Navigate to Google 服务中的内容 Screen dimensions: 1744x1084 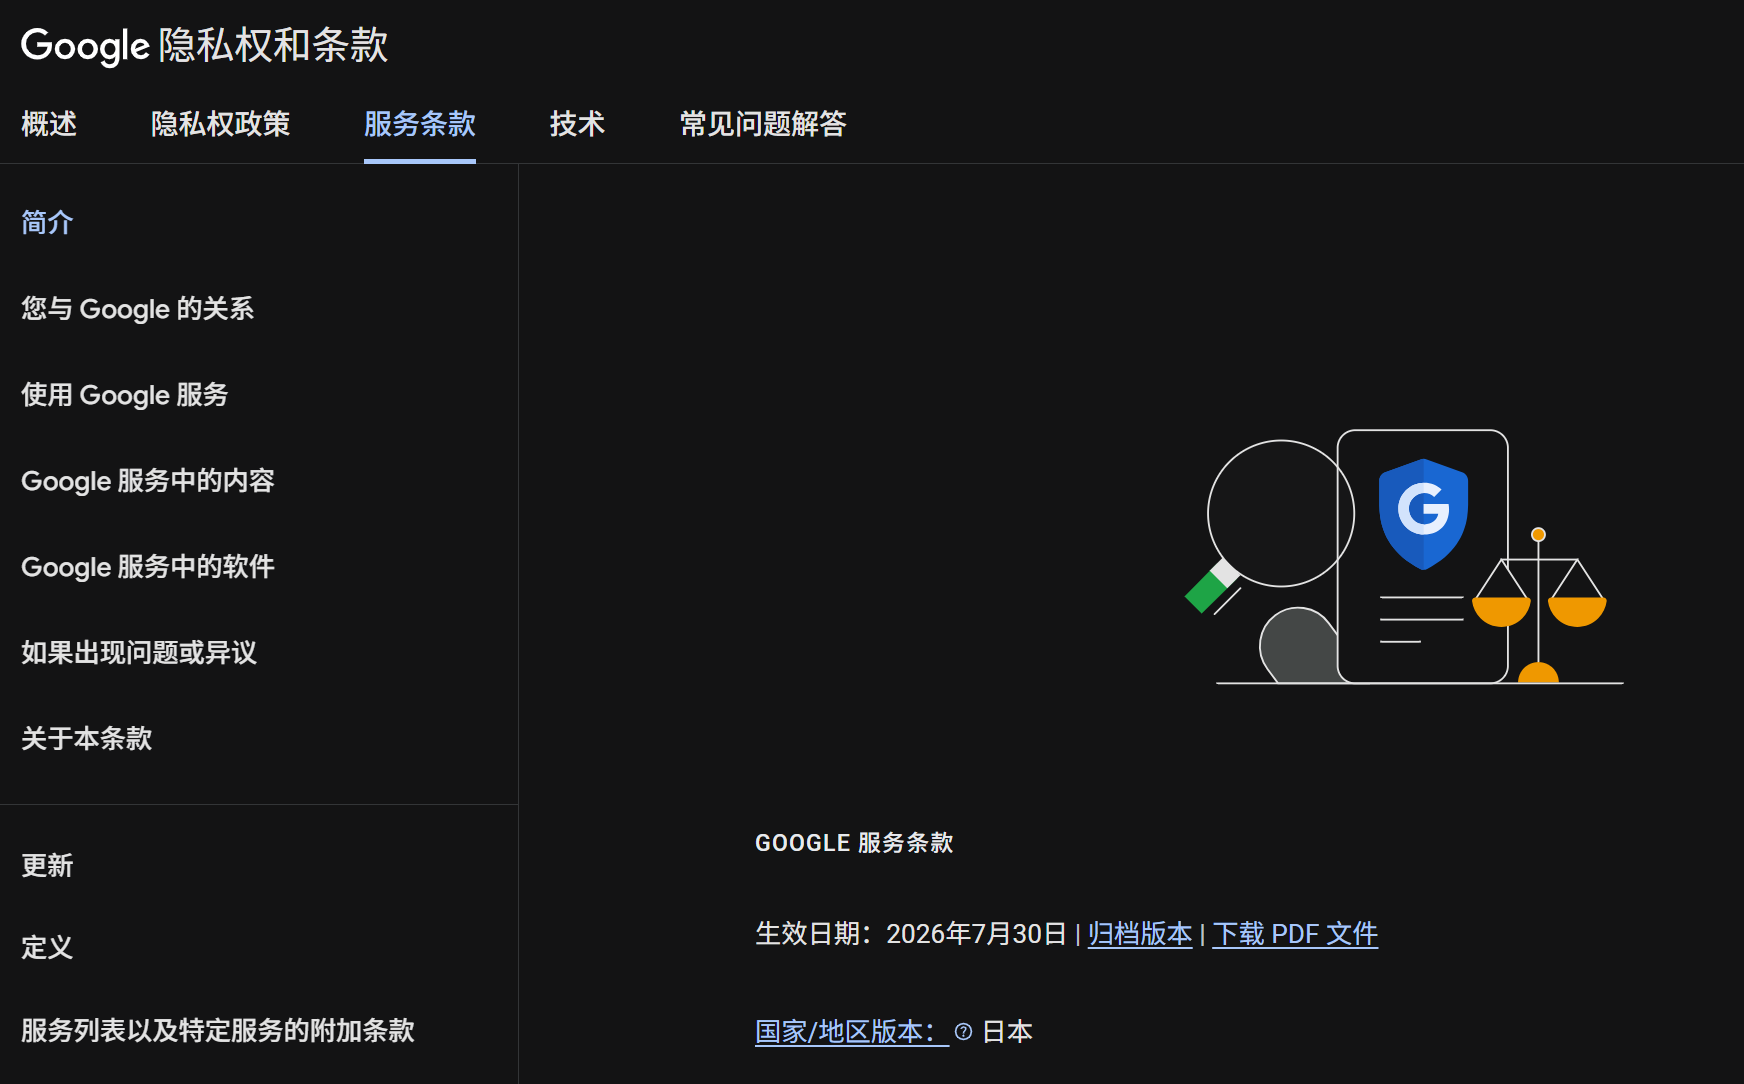[148, 480]
